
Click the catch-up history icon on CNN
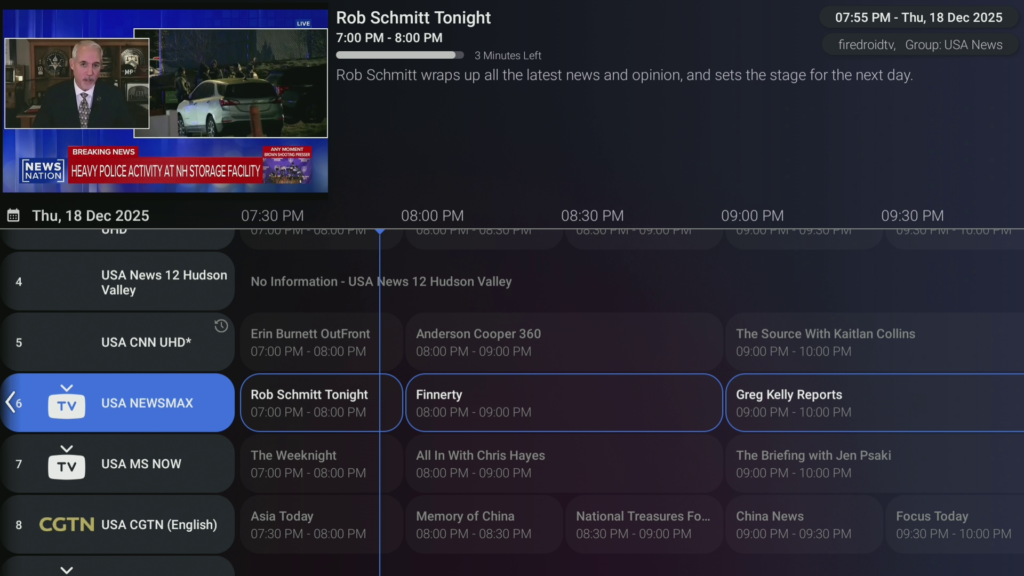coord(221,326)
